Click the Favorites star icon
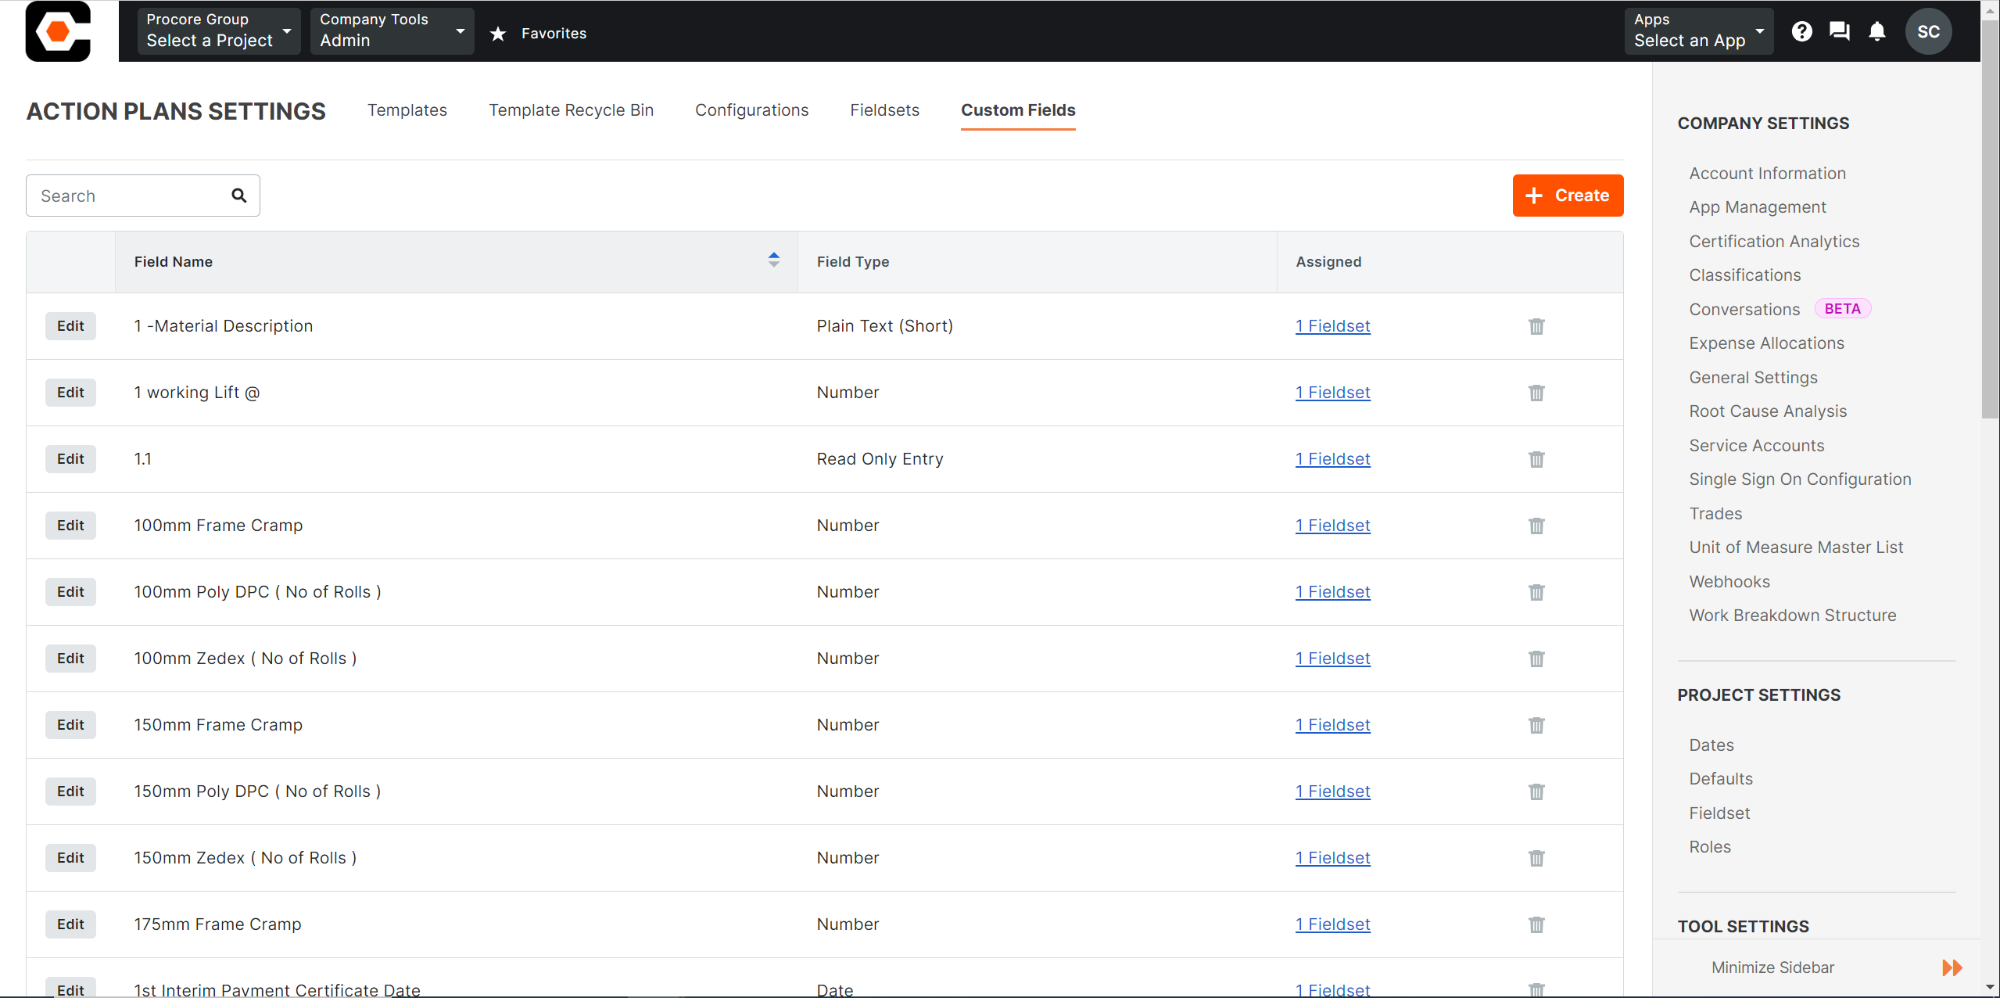 click(x=498, y=34)
